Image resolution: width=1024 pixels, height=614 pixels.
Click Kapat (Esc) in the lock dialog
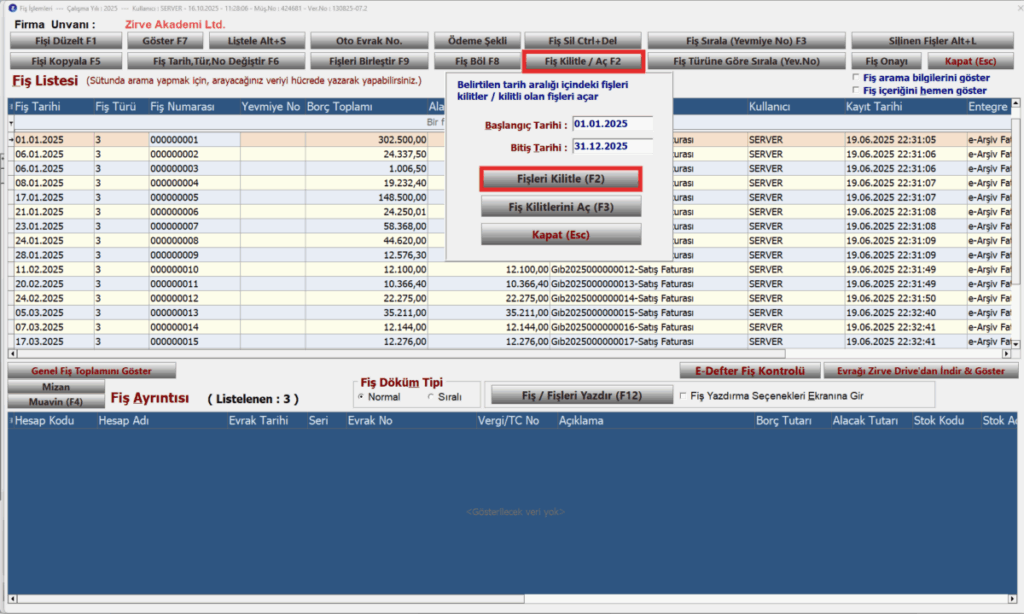coord(561,234)
